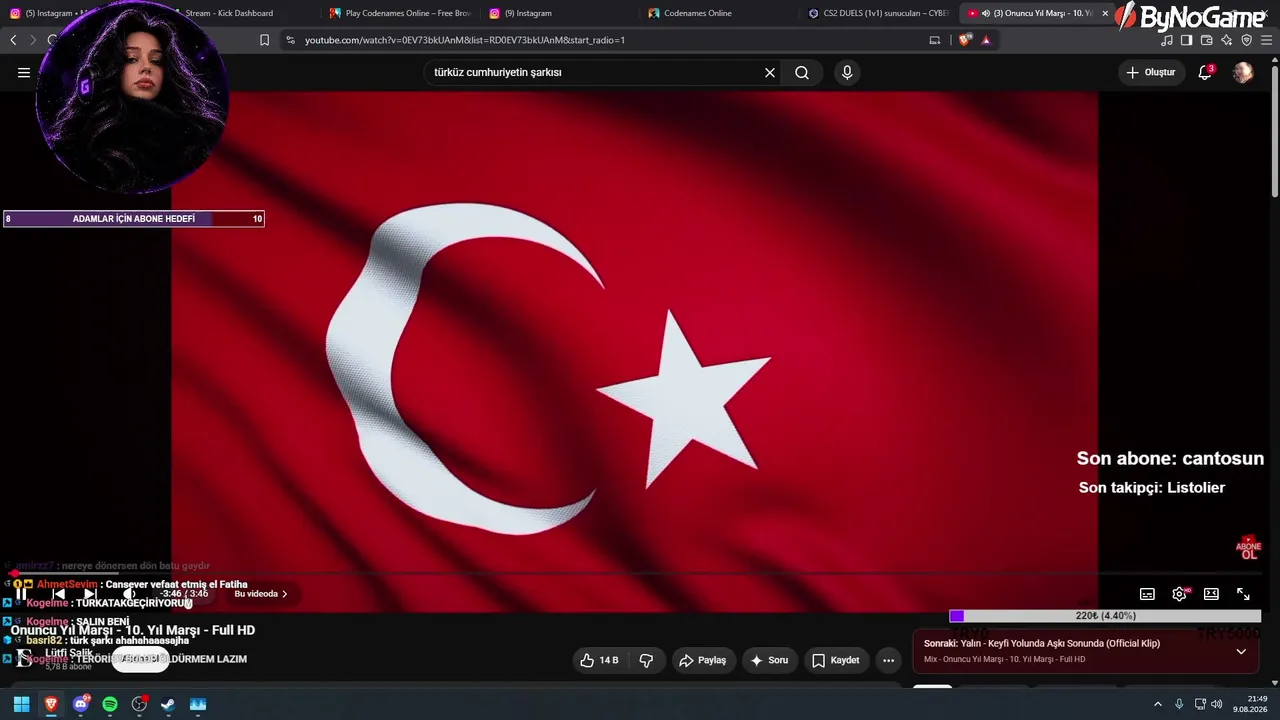Start voice search with the microphone
This screenshot has width=1280, height=720.
point(847,72)
